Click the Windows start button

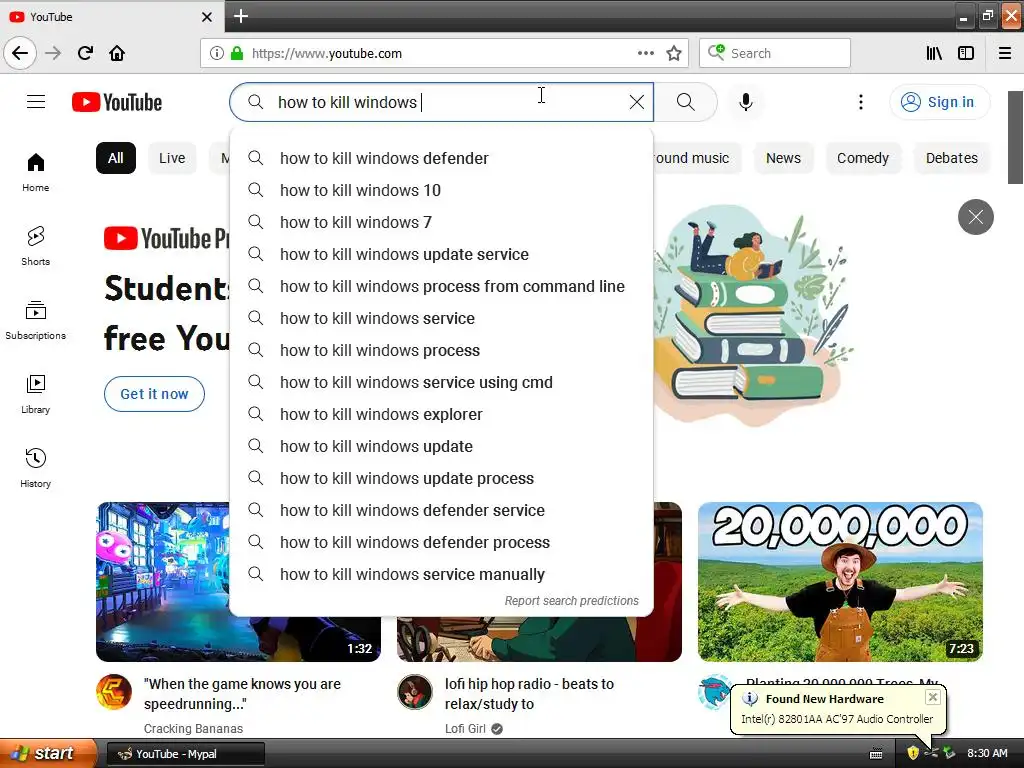pyautogui.click(x=47, y=753)
